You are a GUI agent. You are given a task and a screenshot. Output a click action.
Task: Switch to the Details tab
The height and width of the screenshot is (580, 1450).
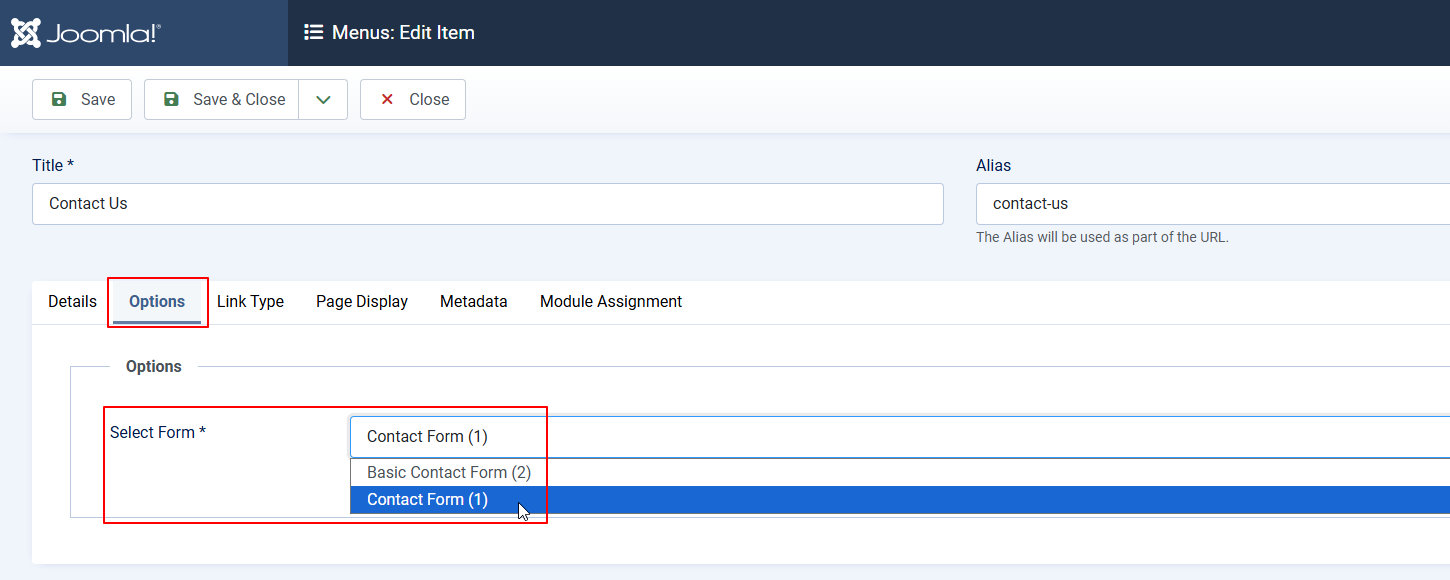[72, 301]
